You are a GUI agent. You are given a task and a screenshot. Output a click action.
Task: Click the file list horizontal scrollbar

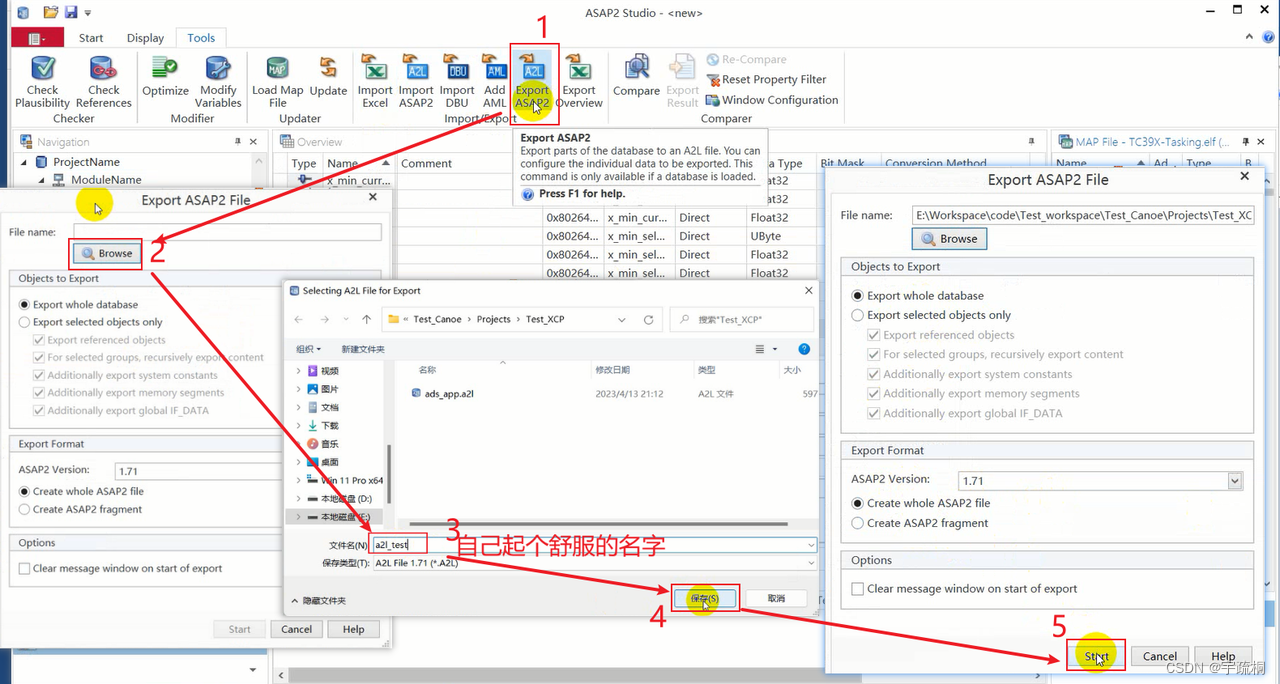(600, 523)
